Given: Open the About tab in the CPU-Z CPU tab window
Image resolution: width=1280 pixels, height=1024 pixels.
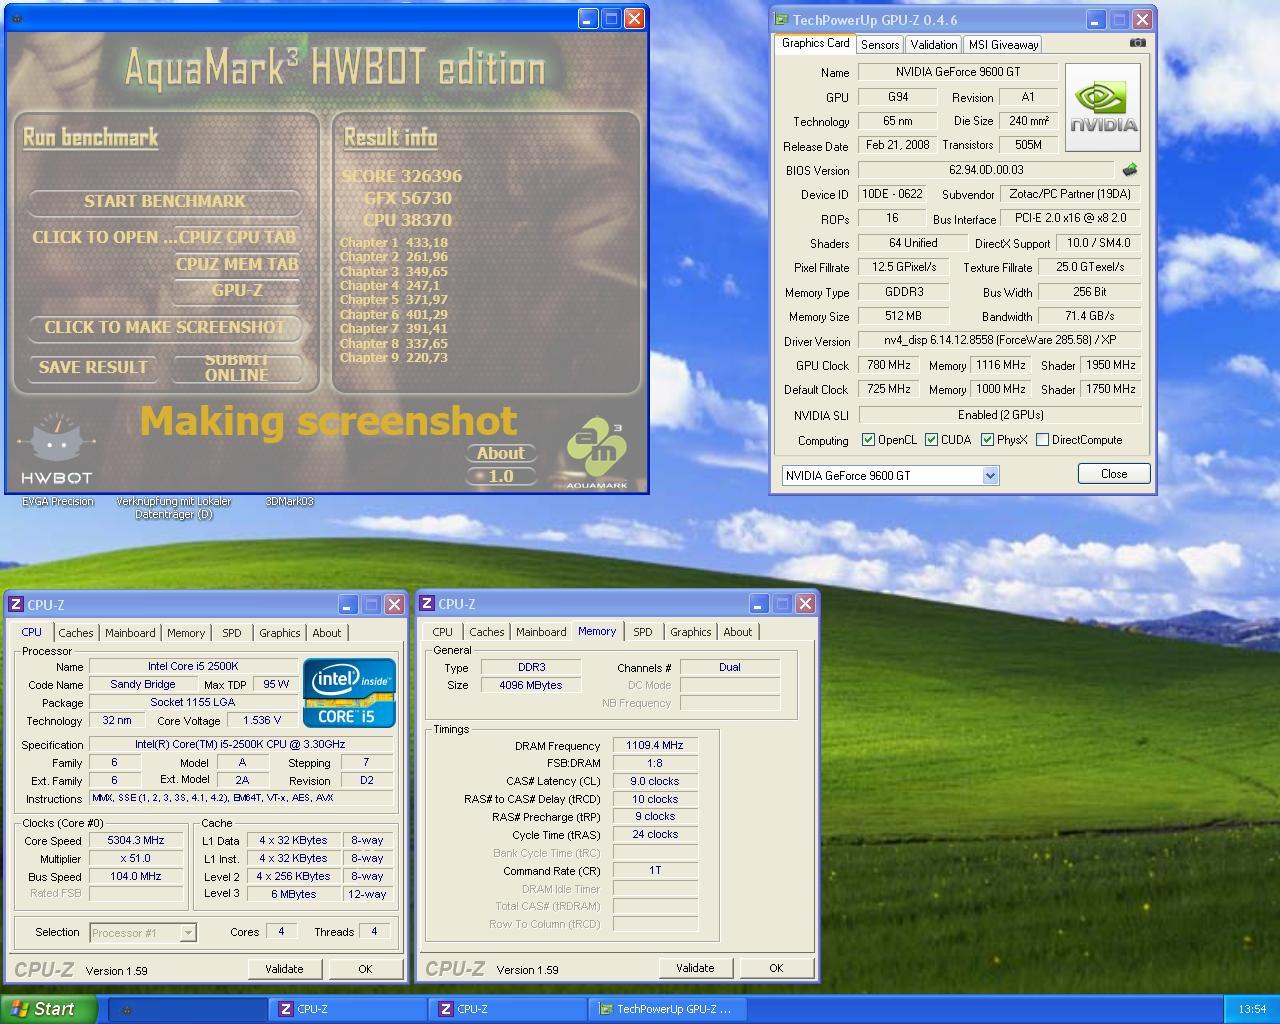Looking at the screenshot, I should 327,633.
